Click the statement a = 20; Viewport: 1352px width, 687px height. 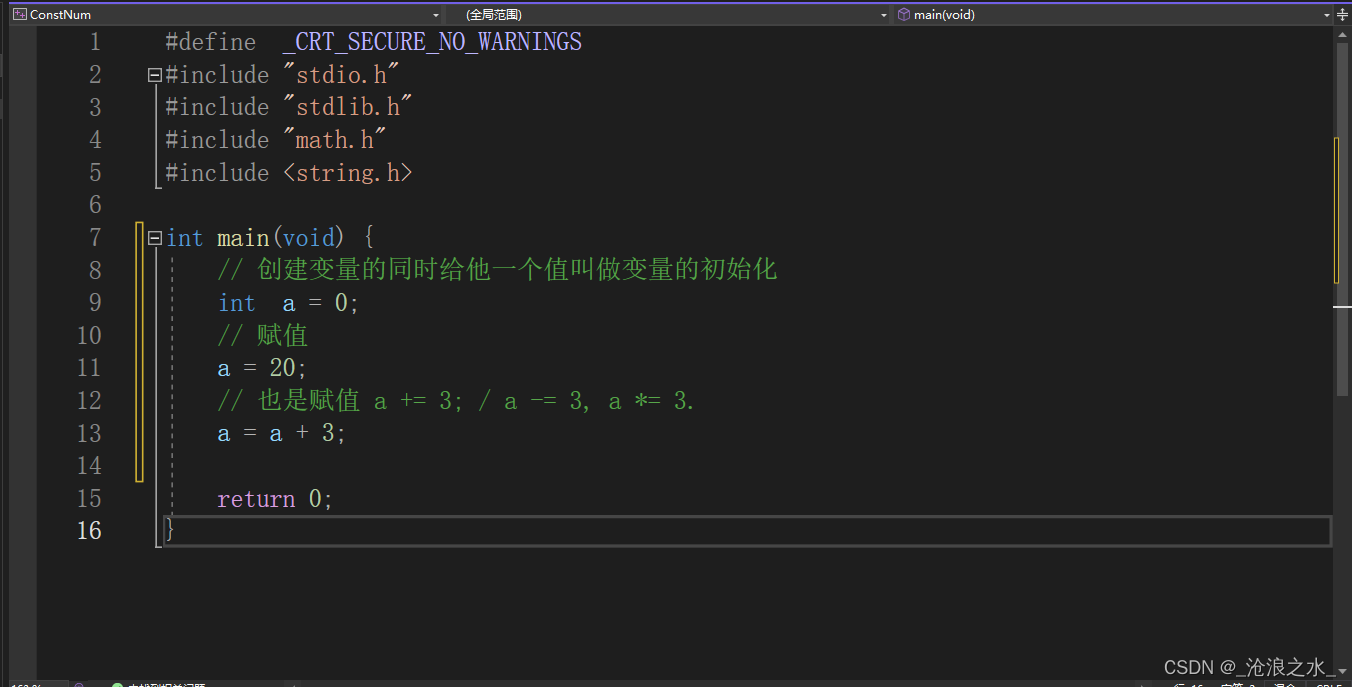262,368
